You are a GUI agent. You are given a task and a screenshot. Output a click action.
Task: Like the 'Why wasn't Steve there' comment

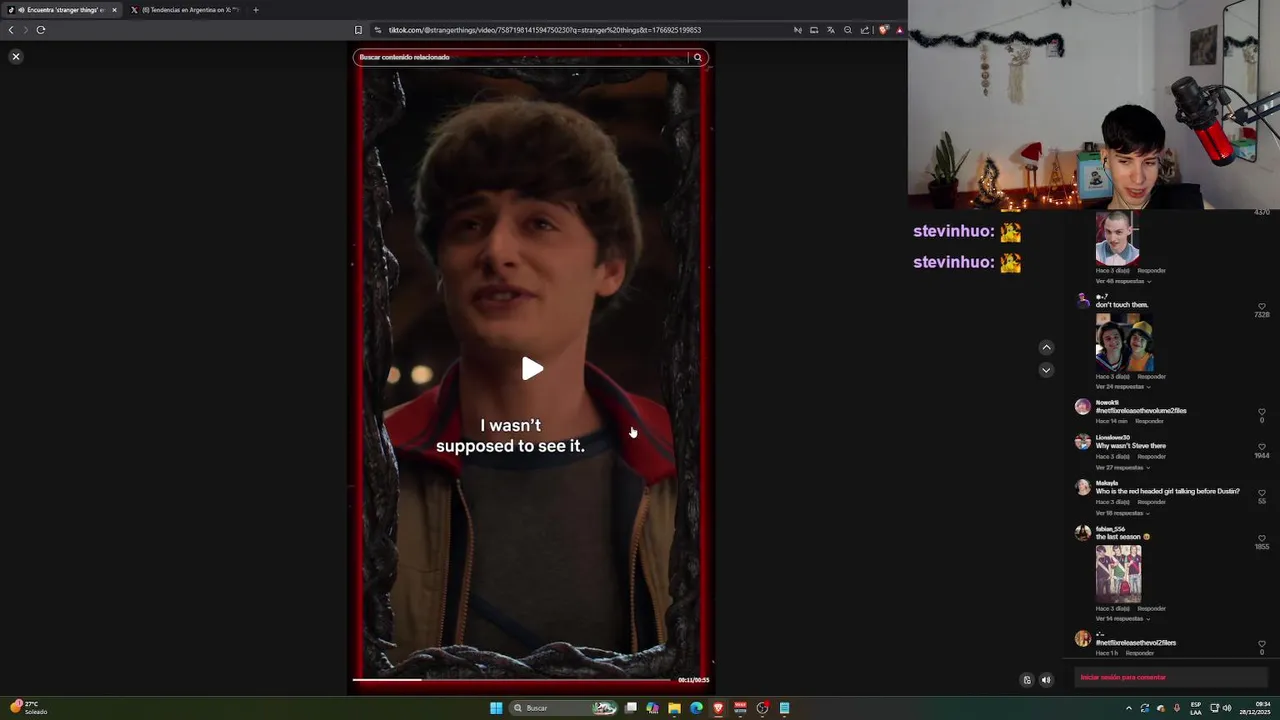pos(1262,447)
